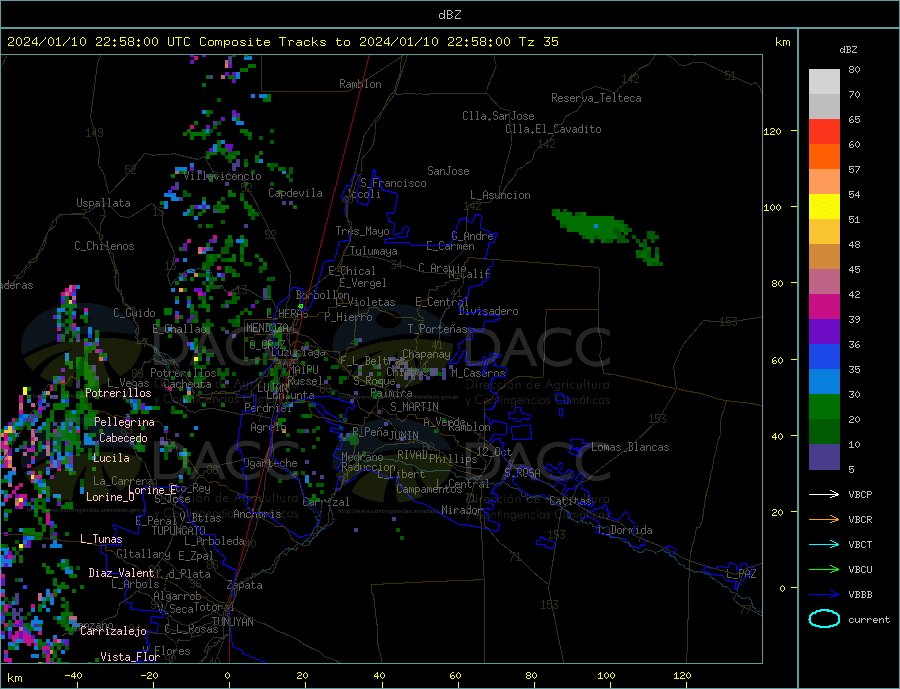The height and width of the screenshot is (689, 900).
Task: Click the Ugarteche label
Action: [270, 463]
